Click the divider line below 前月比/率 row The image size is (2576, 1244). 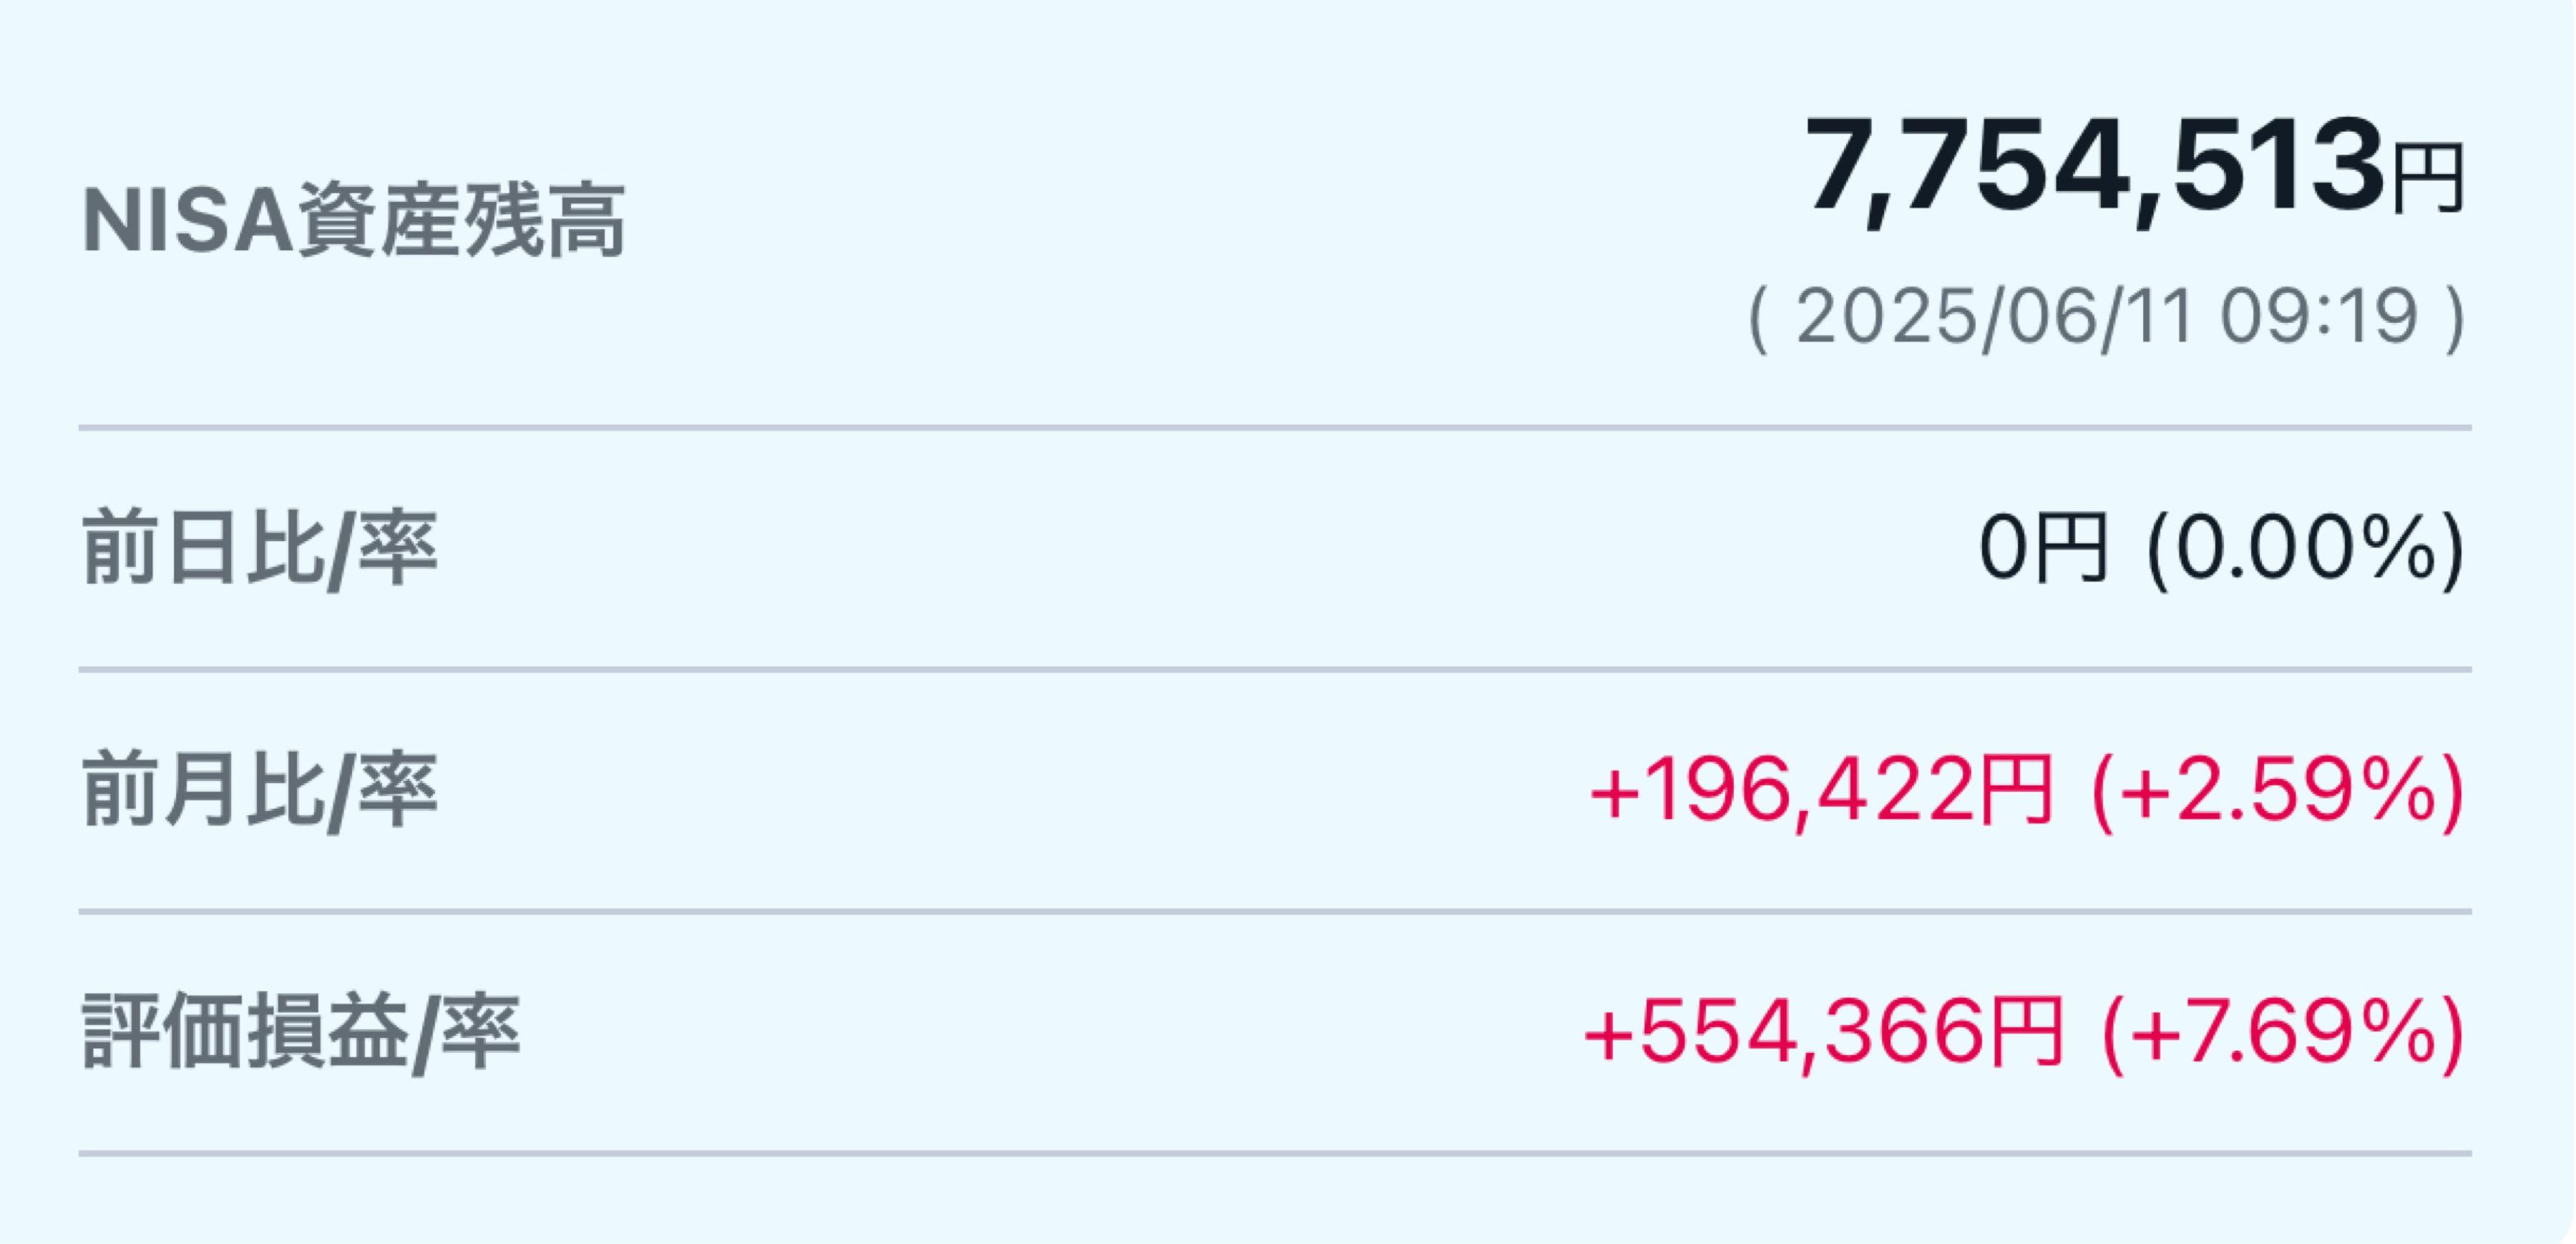pos(1275,912)
